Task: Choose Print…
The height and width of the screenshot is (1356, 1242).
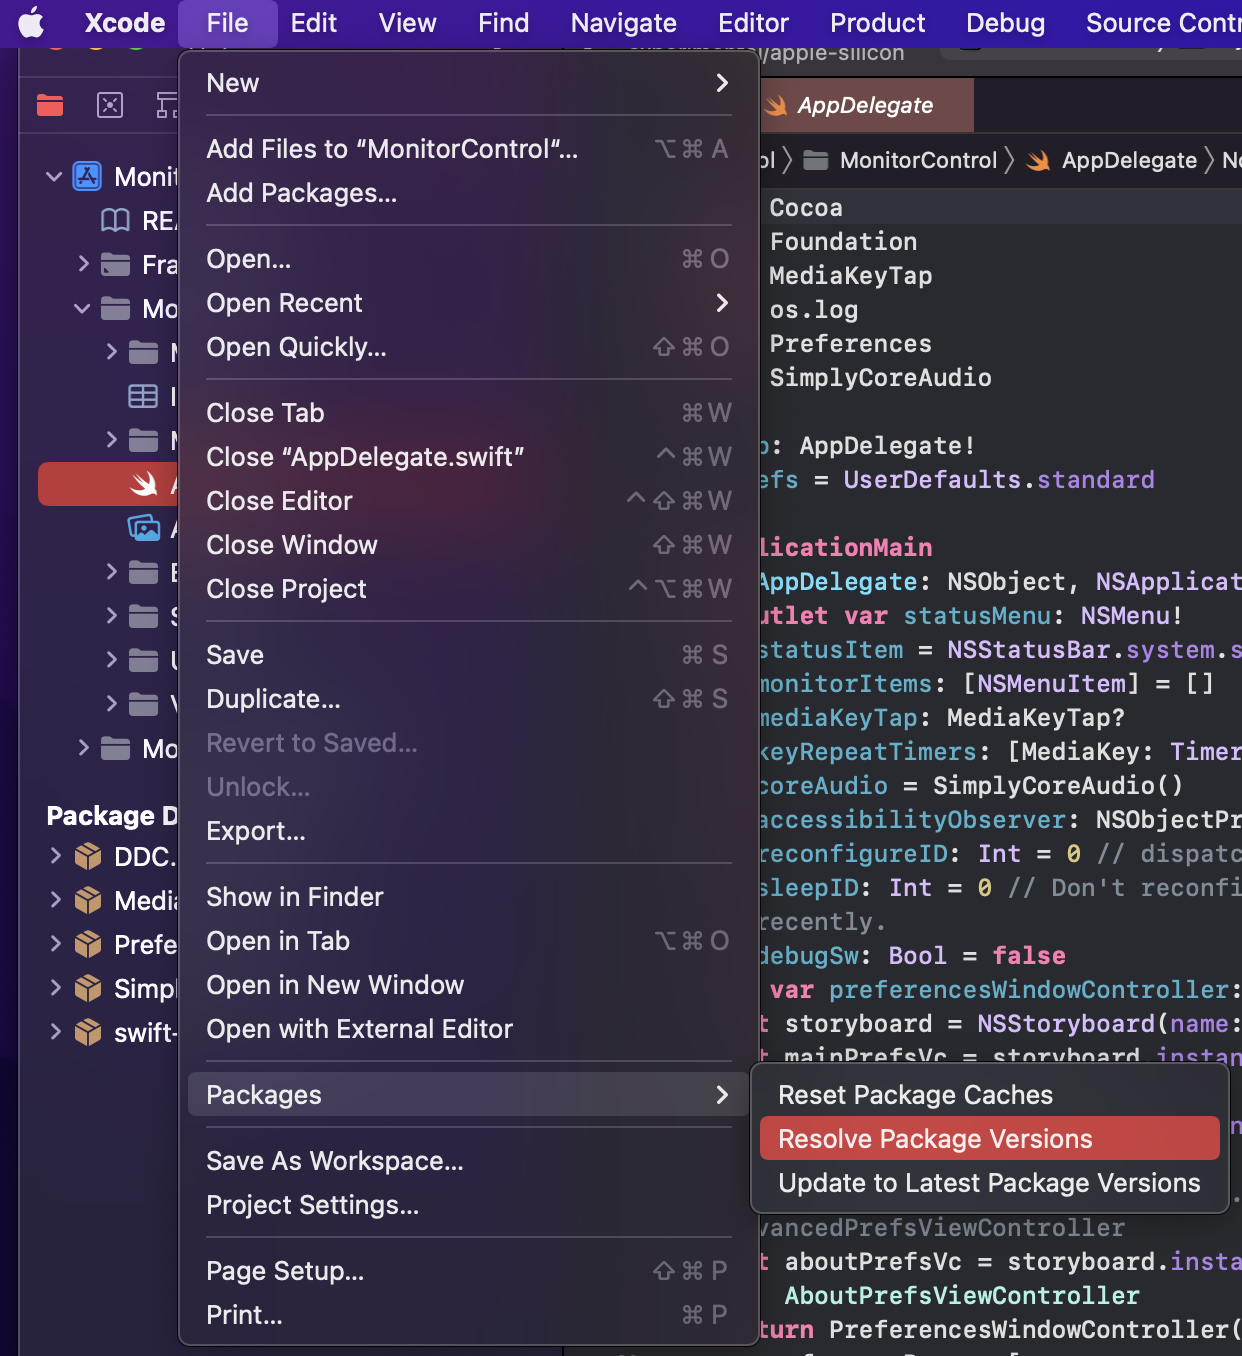Action: [468, 1315]
